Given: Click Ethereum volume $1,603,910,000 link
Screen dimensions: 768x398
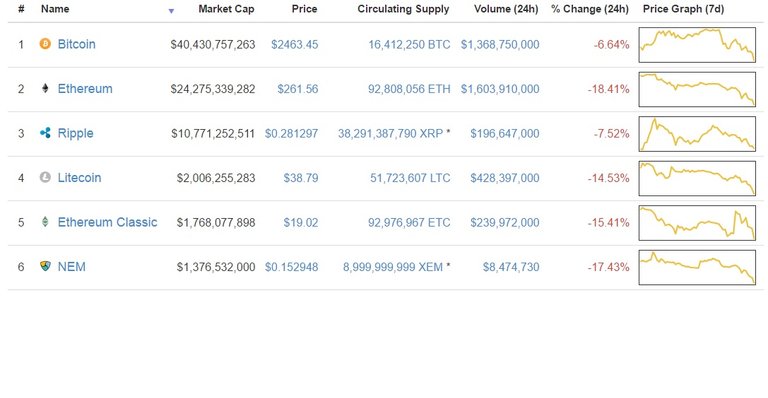Looking at the screenshot, I should pos(500,89).
